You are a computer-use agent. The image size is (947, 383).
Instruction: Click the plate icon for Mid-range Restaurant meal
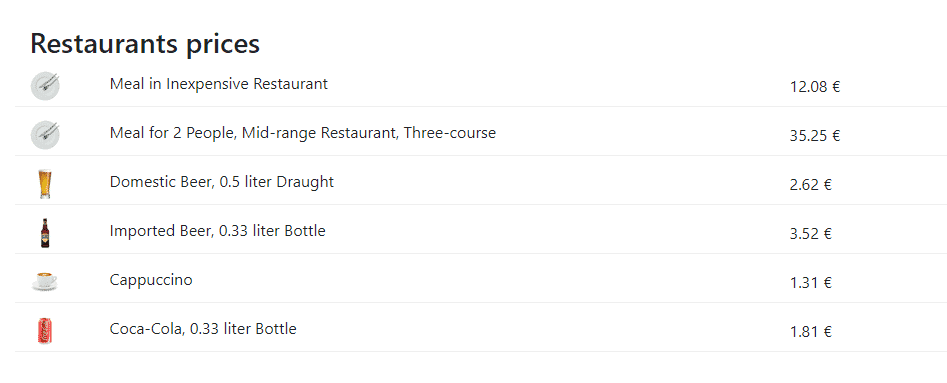[x=45, y=135]
